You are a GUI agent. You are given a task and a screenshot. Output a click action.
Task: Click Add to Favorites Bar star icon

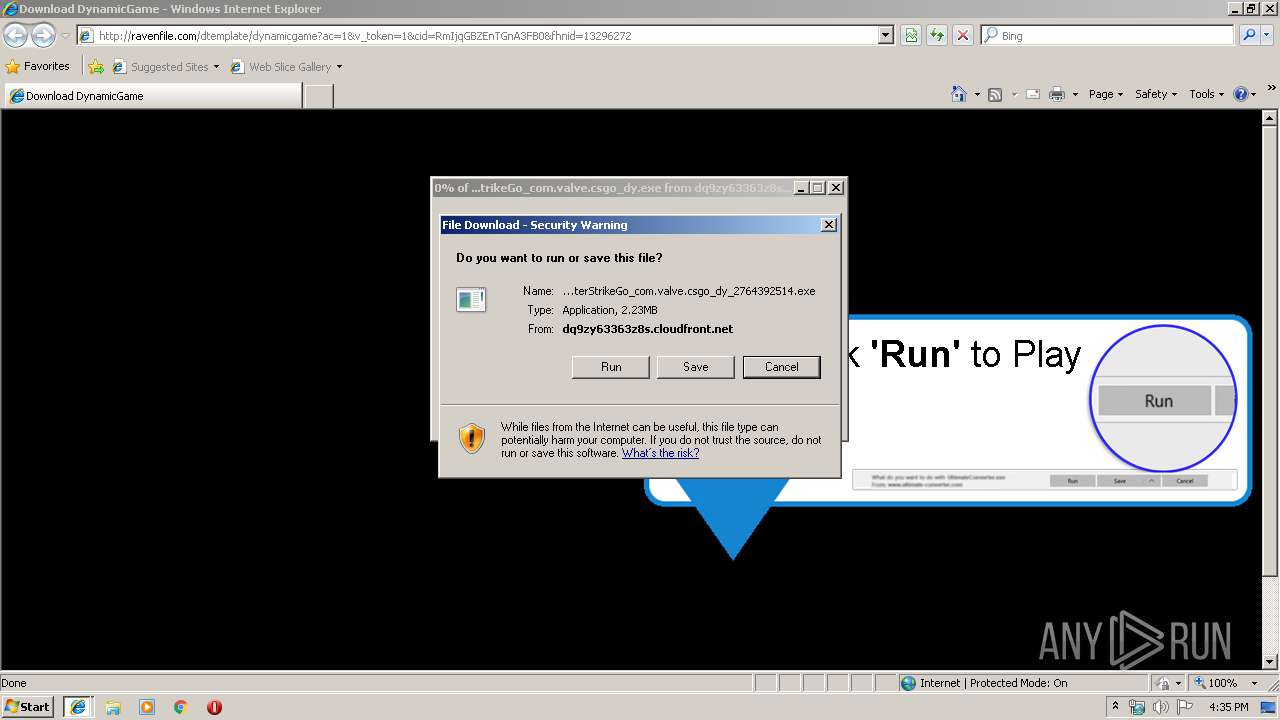(95, 67)
